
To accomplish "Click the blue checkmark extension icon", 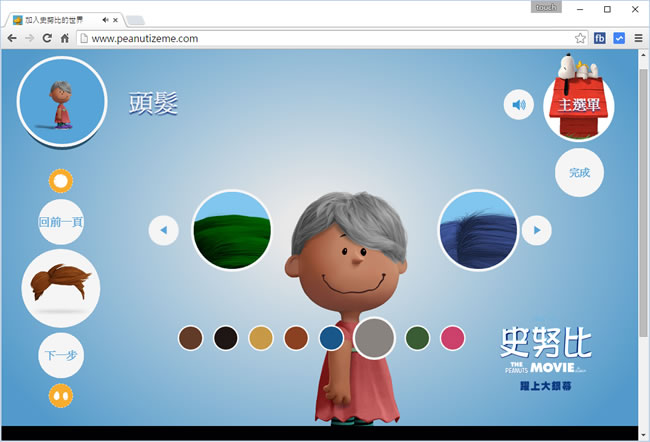I will (x=619, y=38).
